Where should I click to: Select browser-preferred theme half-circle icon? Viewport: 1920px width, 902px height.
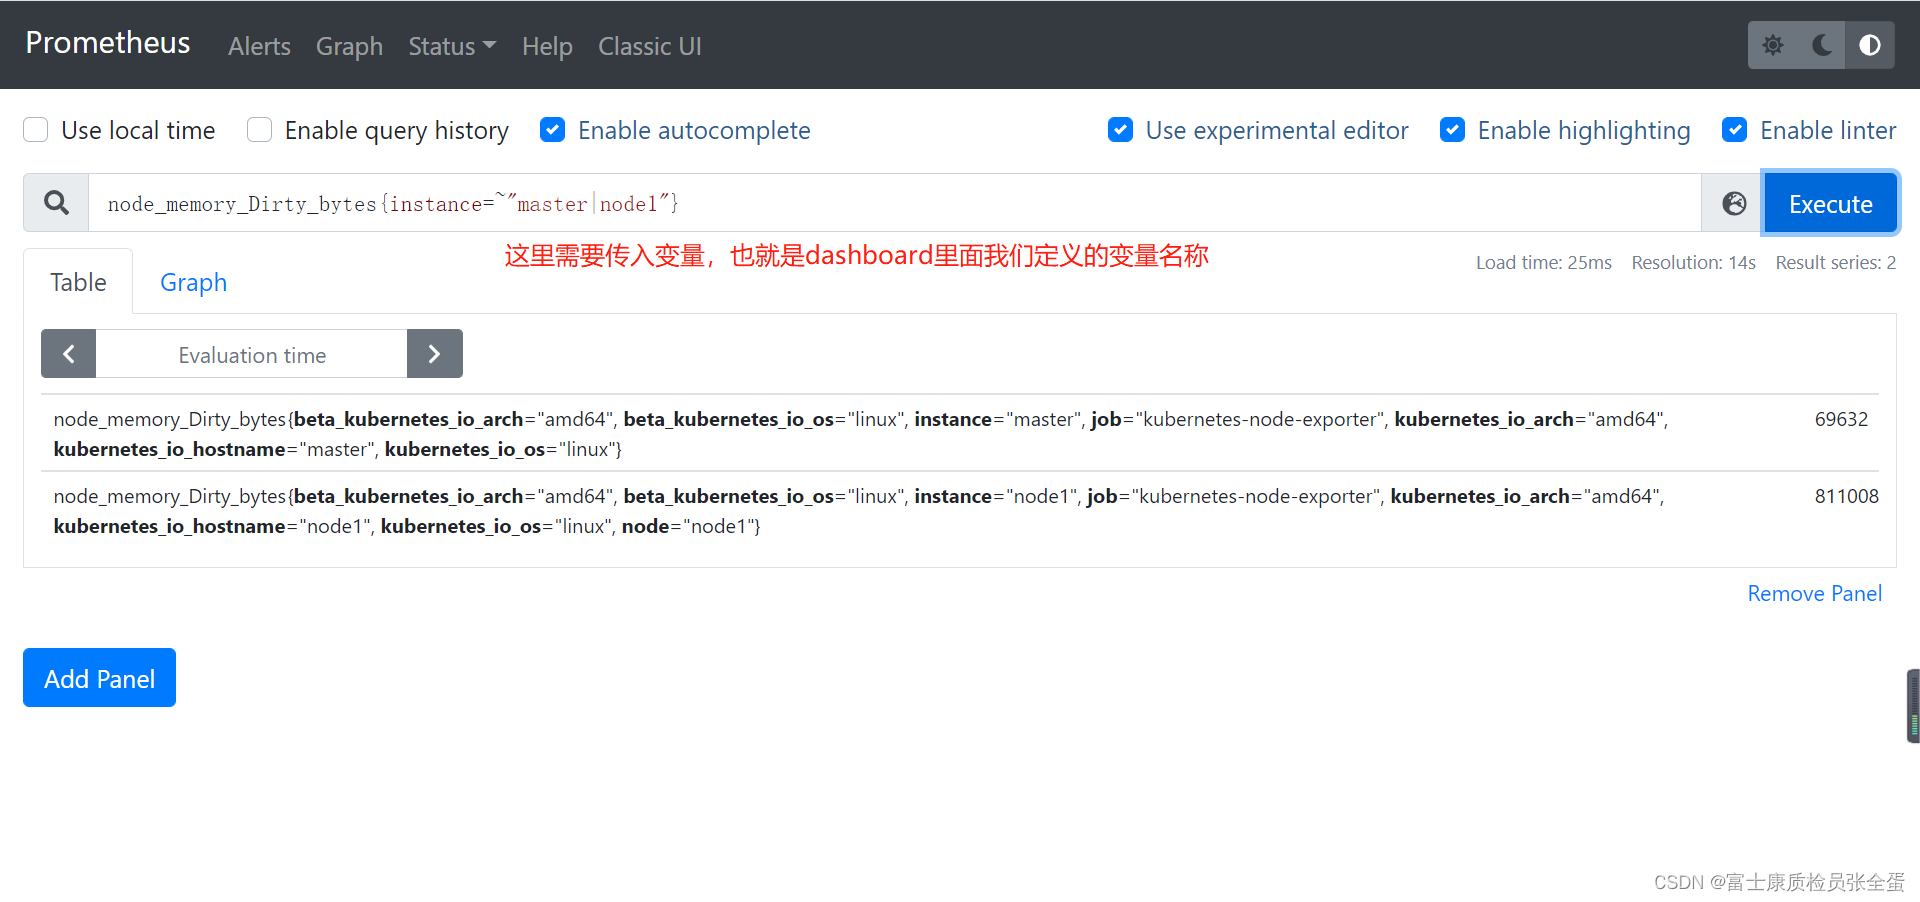tap(1869, 45)
